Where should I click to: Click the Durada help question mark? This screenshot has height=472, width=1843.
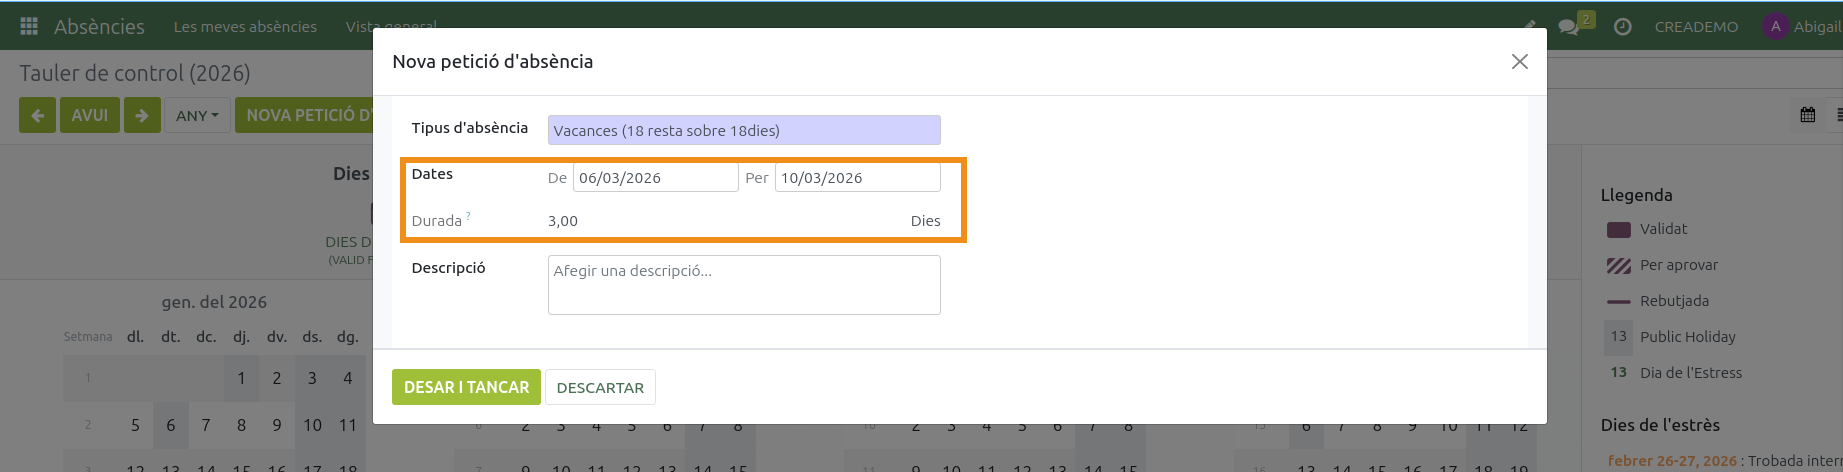click(468, 215)
